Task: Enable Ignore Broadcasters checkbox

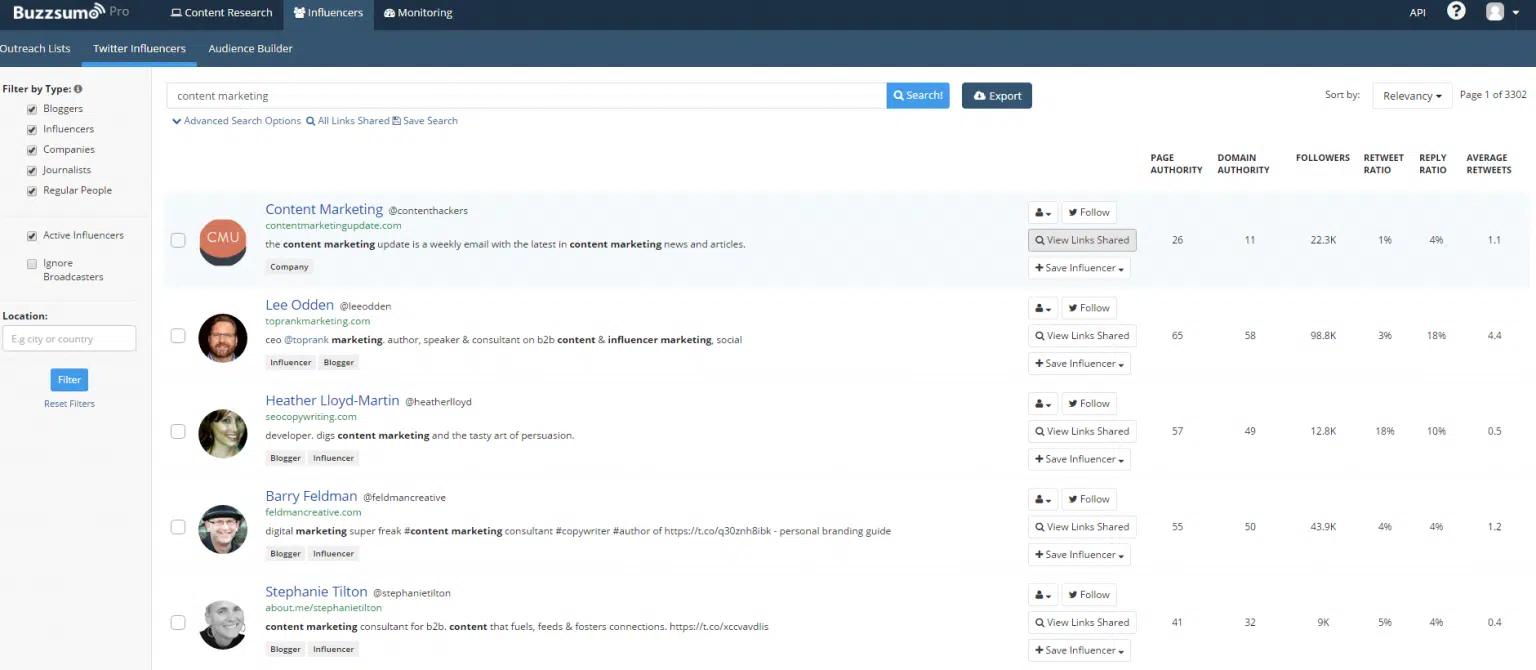Action: [x=33, y=264]
